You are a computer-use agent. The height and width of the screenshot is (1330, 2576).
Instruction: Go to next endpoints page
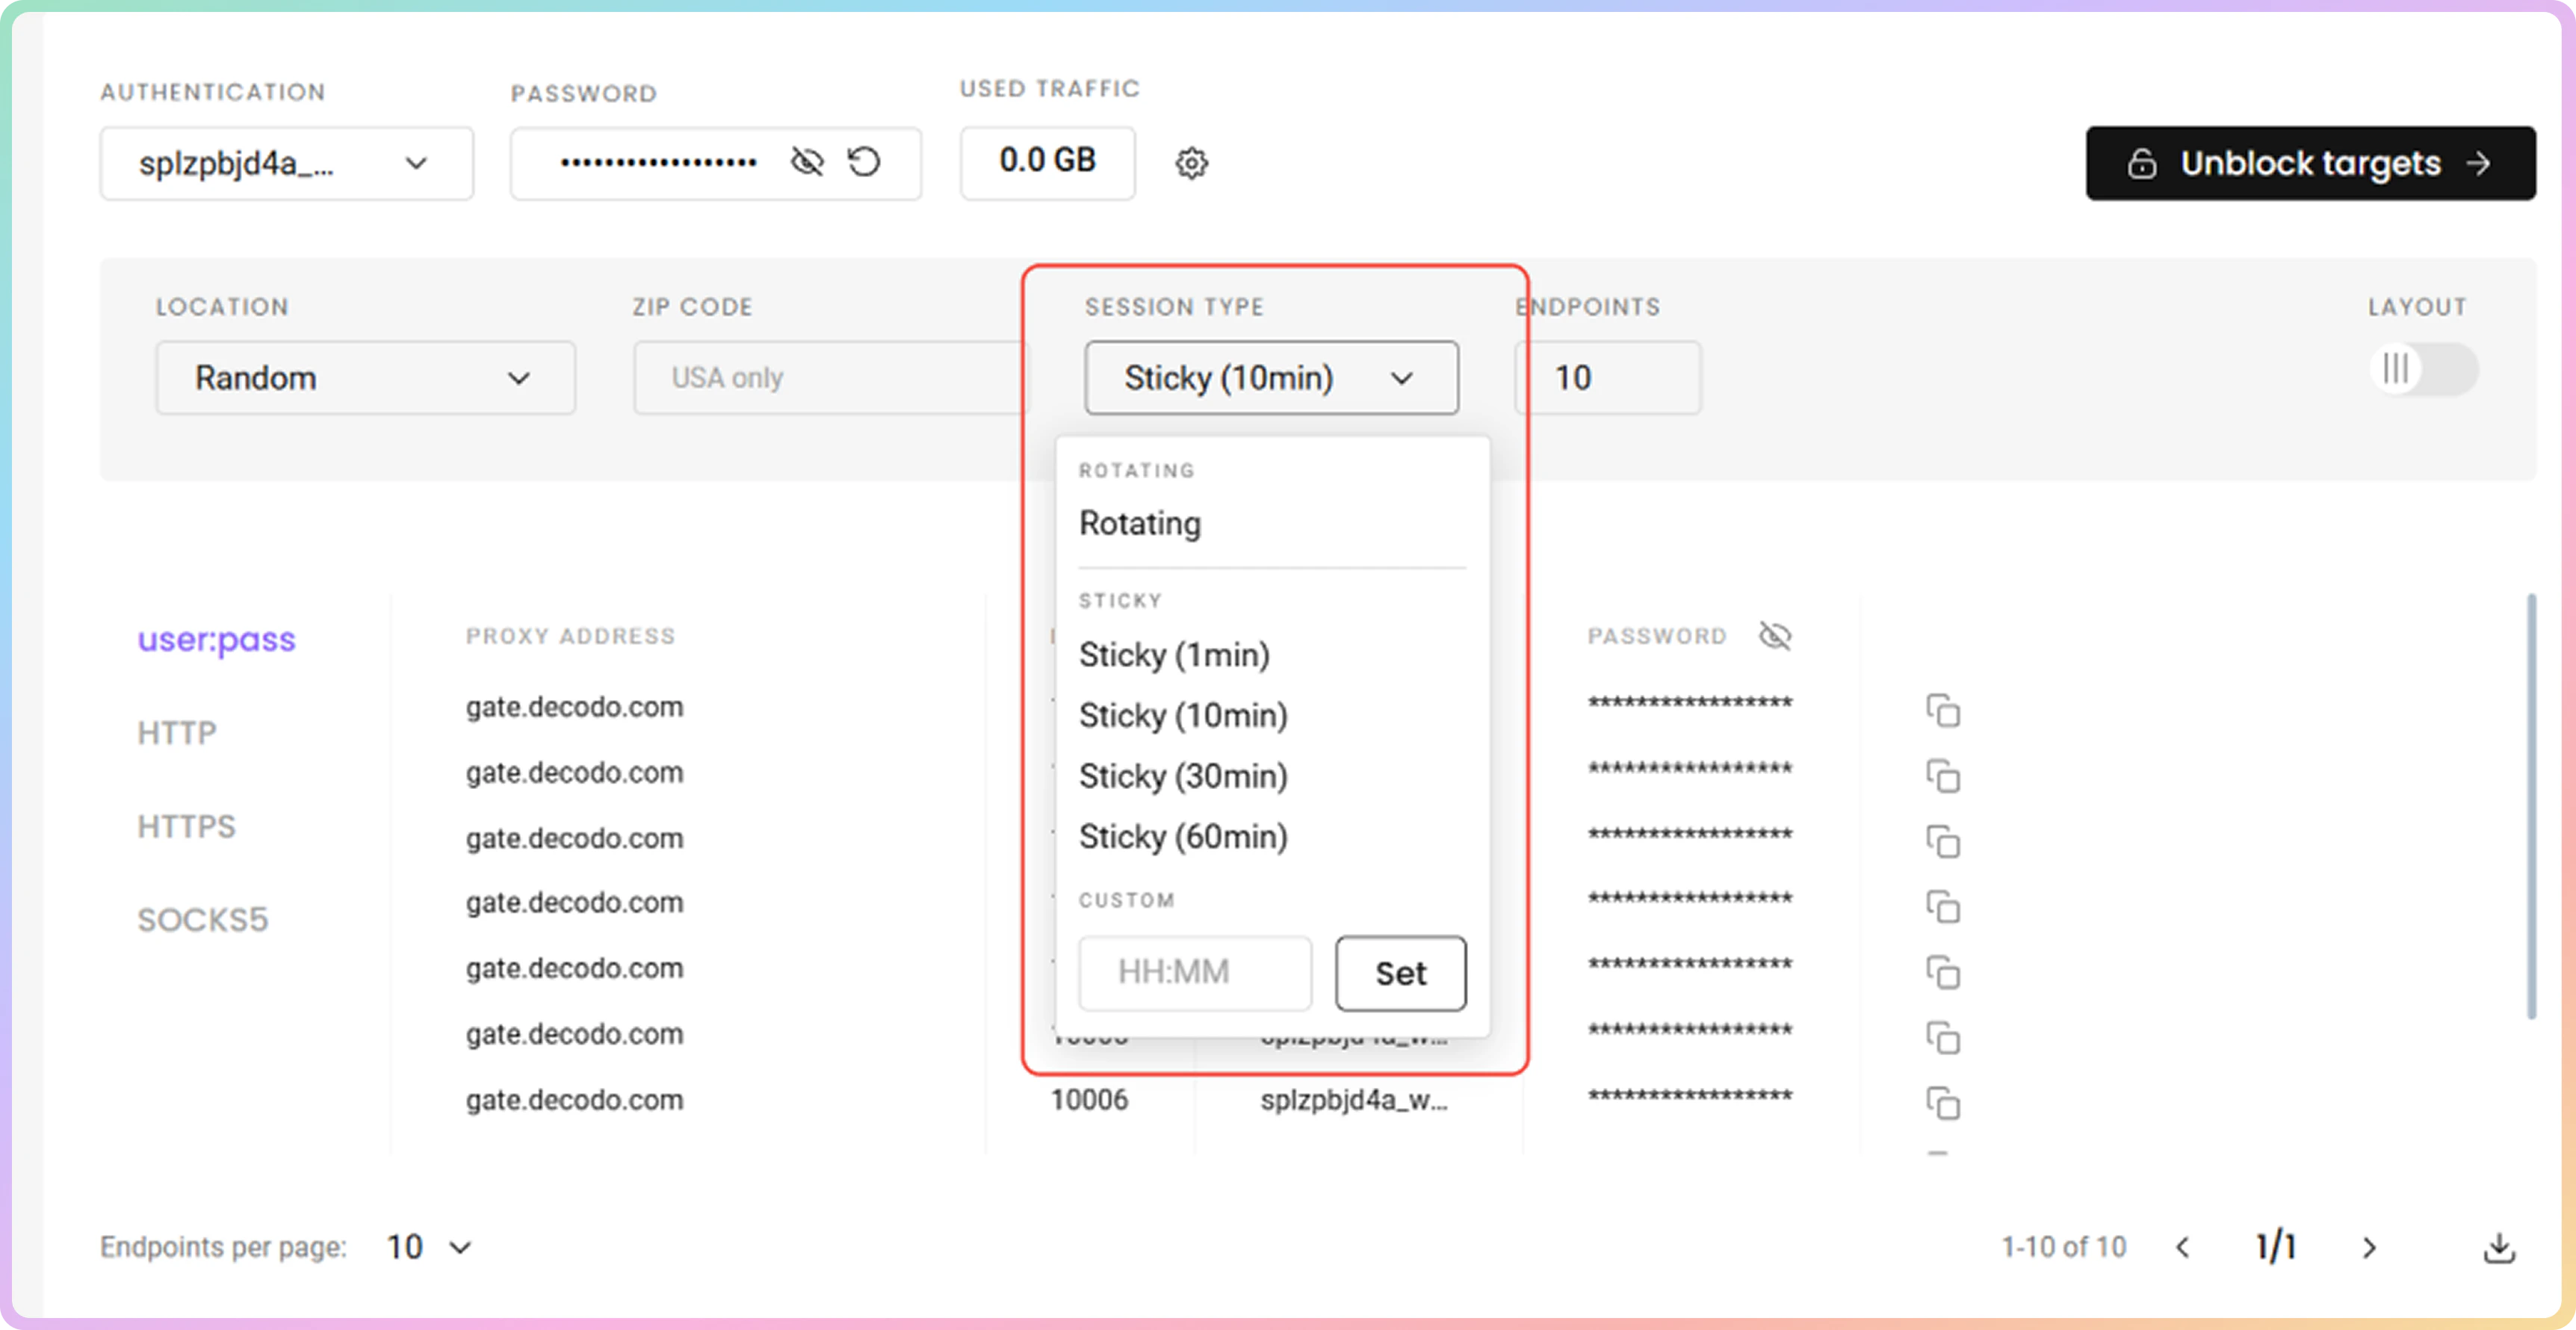click(2369, 1247)
